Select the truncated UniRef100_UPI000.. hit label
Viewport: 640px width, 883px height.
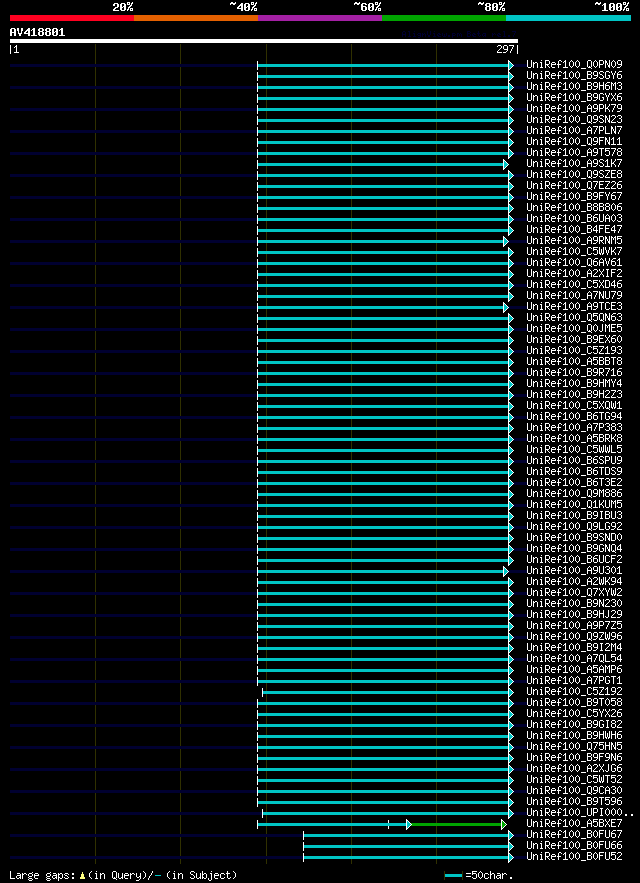coord(580,812)
